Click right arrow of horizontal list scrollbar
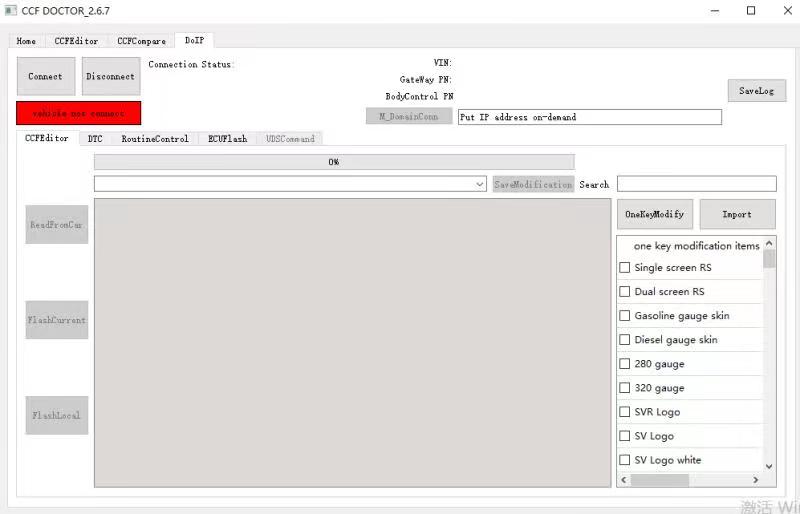 [x=756, y=480]
